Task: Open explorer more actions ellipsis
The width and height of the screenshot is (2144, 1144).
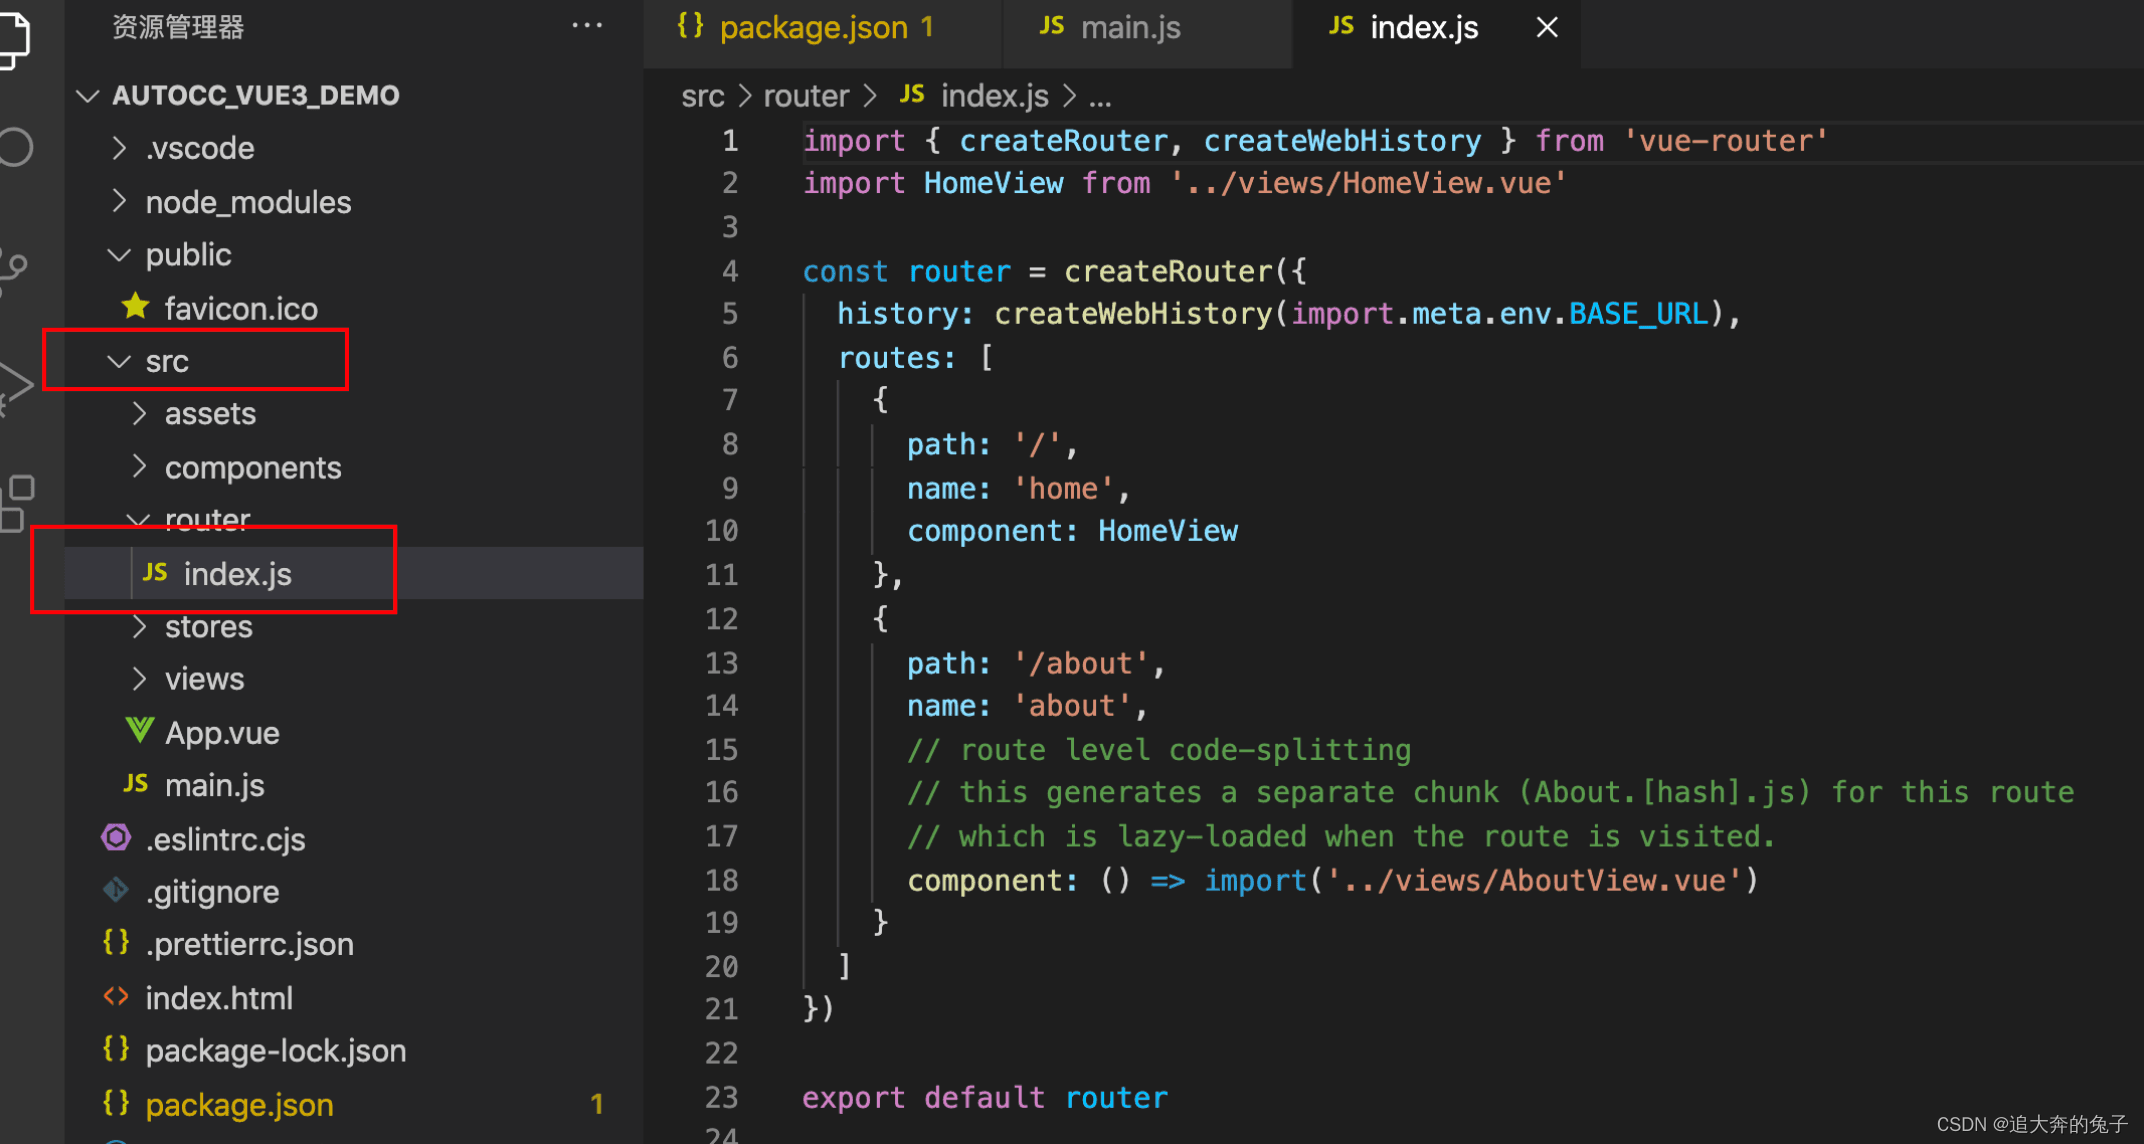Action: click(x=587, y=26)
